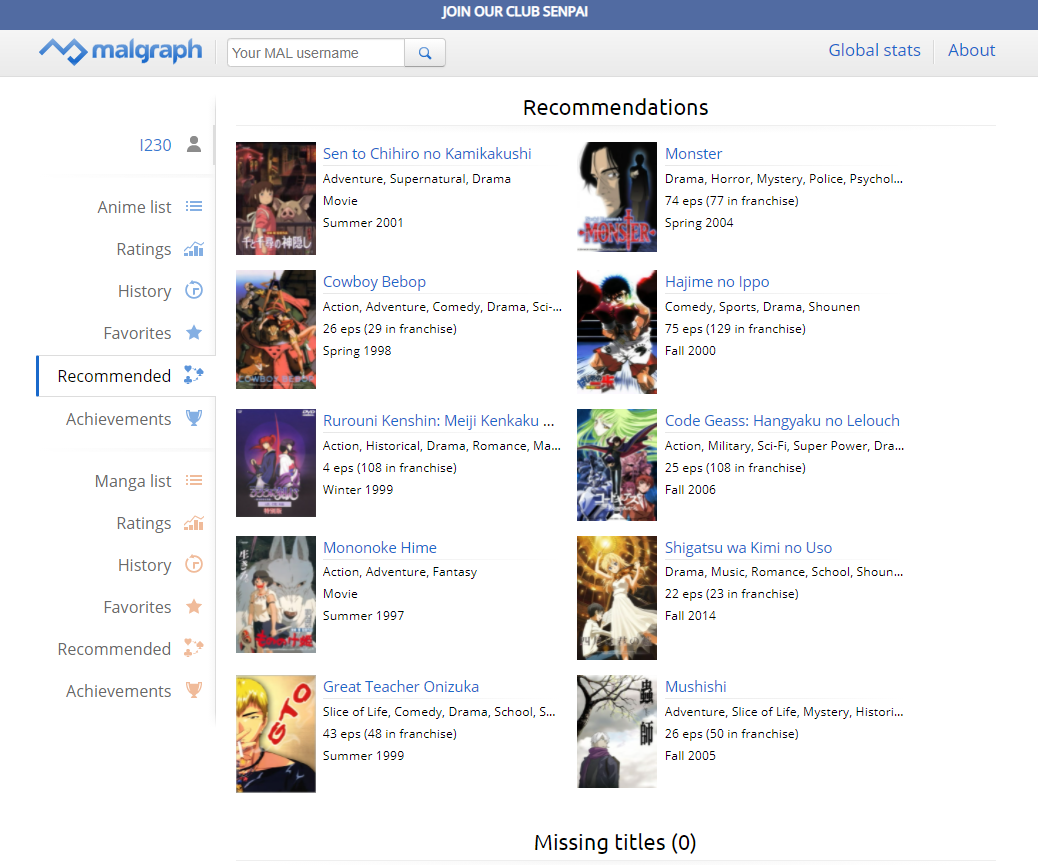
Task: Open Code Geass: Hangyaku no Lelouch link
Action: tap(782, 421)
